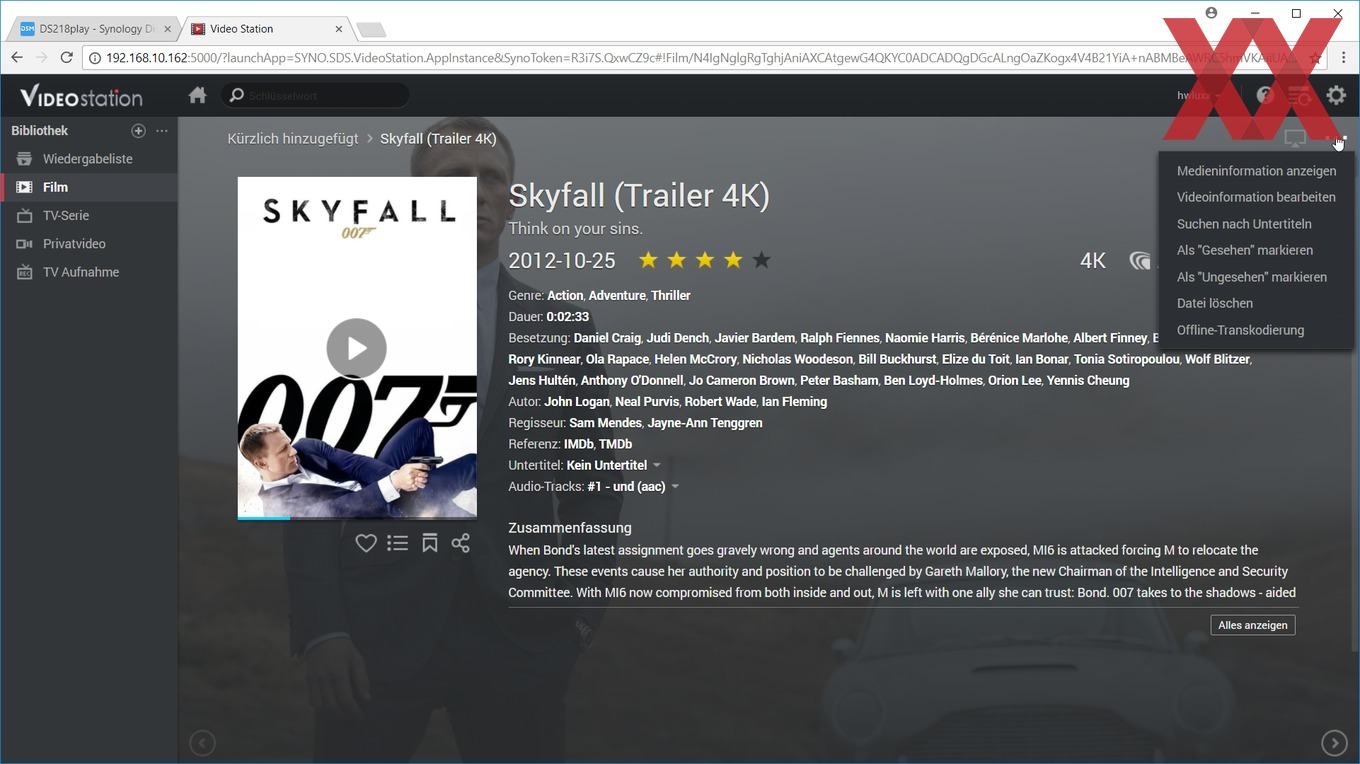Open library options three-dot icon
The height and width of the screenshot is (764, 1360).
tap(162, 131)
